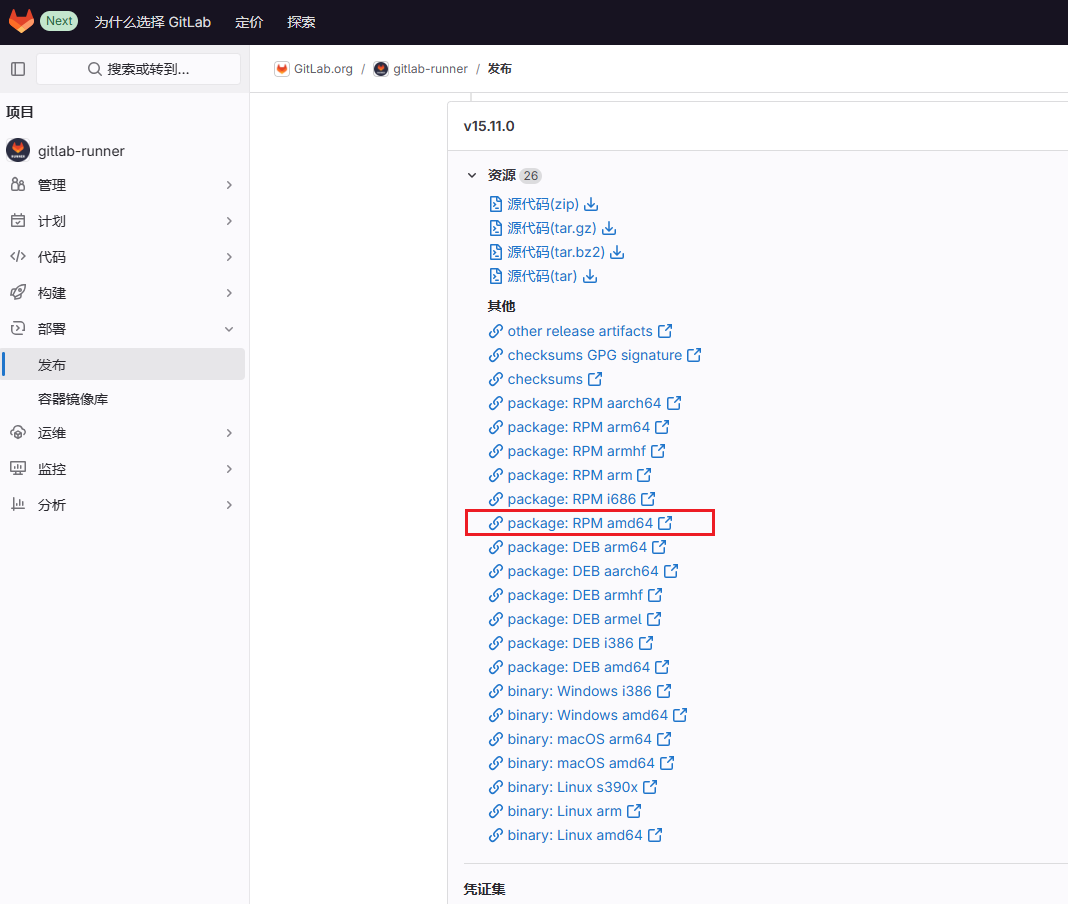1068x904 pixels.
Task: Open the gitlab-runner breadcrumb link
Action: point(430,69)
